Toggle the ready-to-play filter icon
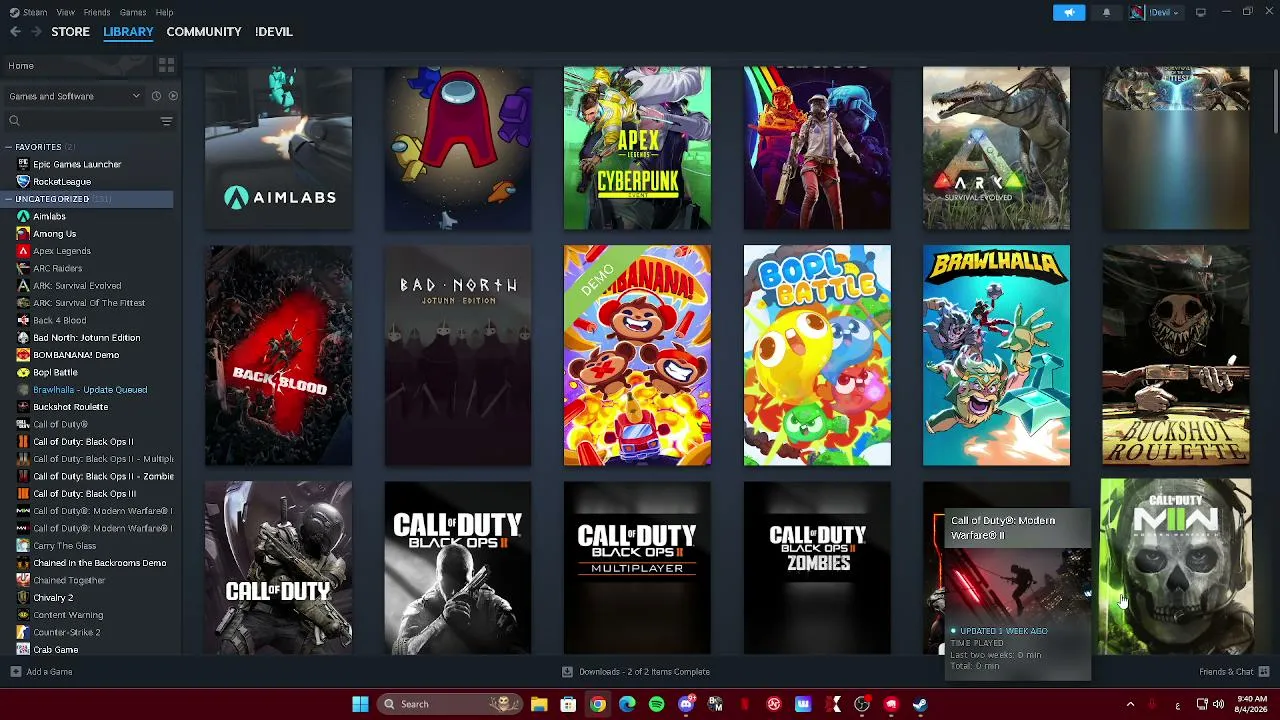 pyautogui.click(x=173, y=96)
